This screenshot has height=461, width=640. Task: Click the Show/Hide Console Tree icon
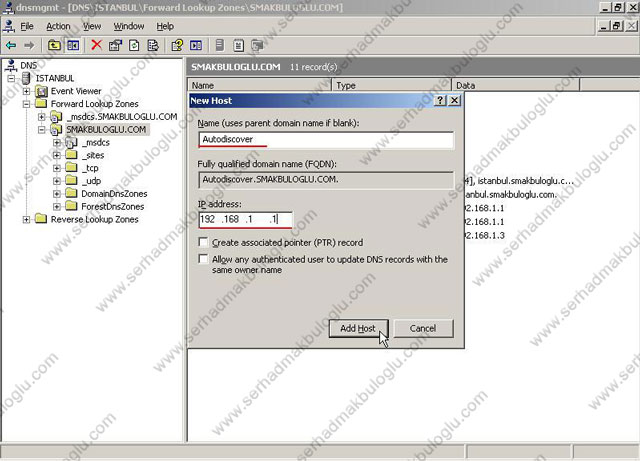tap(71, 45)
